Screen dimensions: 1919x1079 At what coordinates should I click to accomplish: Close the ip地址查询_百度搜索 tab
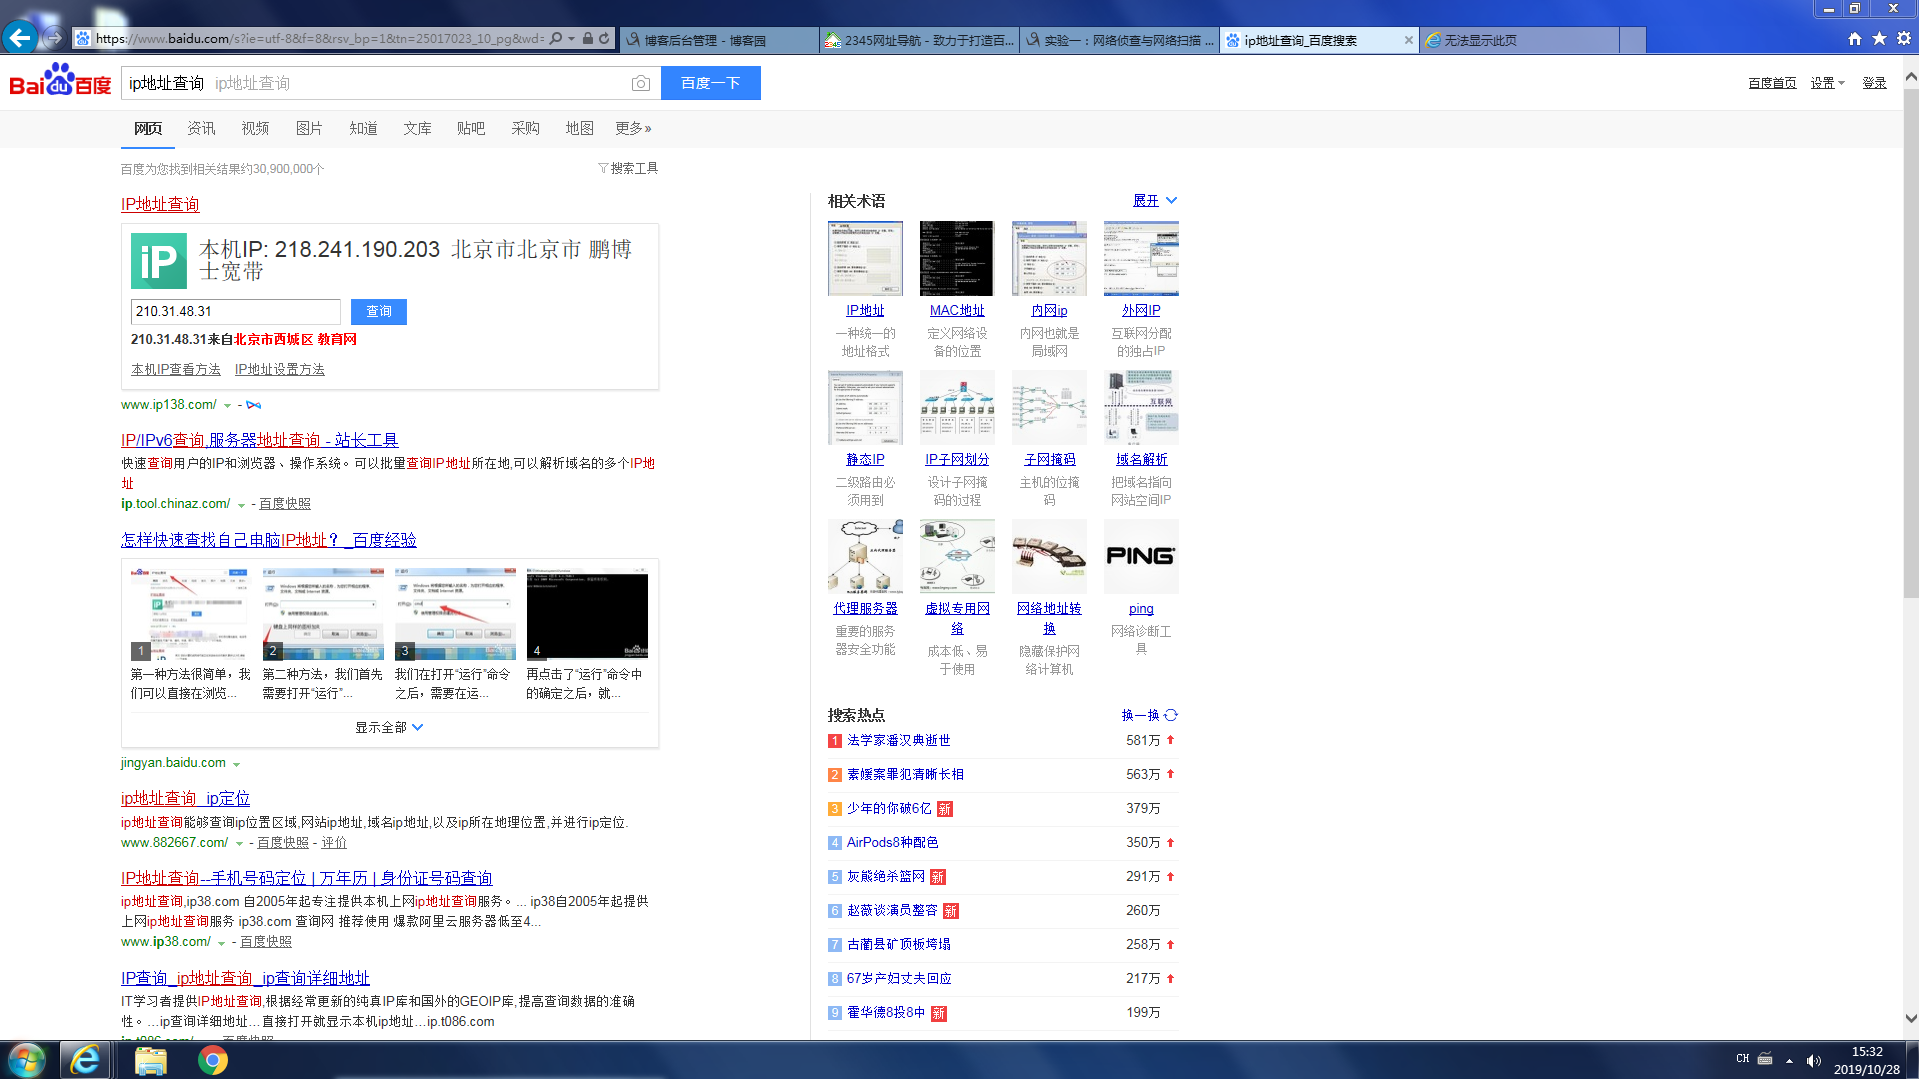[x=1408, y=40]
